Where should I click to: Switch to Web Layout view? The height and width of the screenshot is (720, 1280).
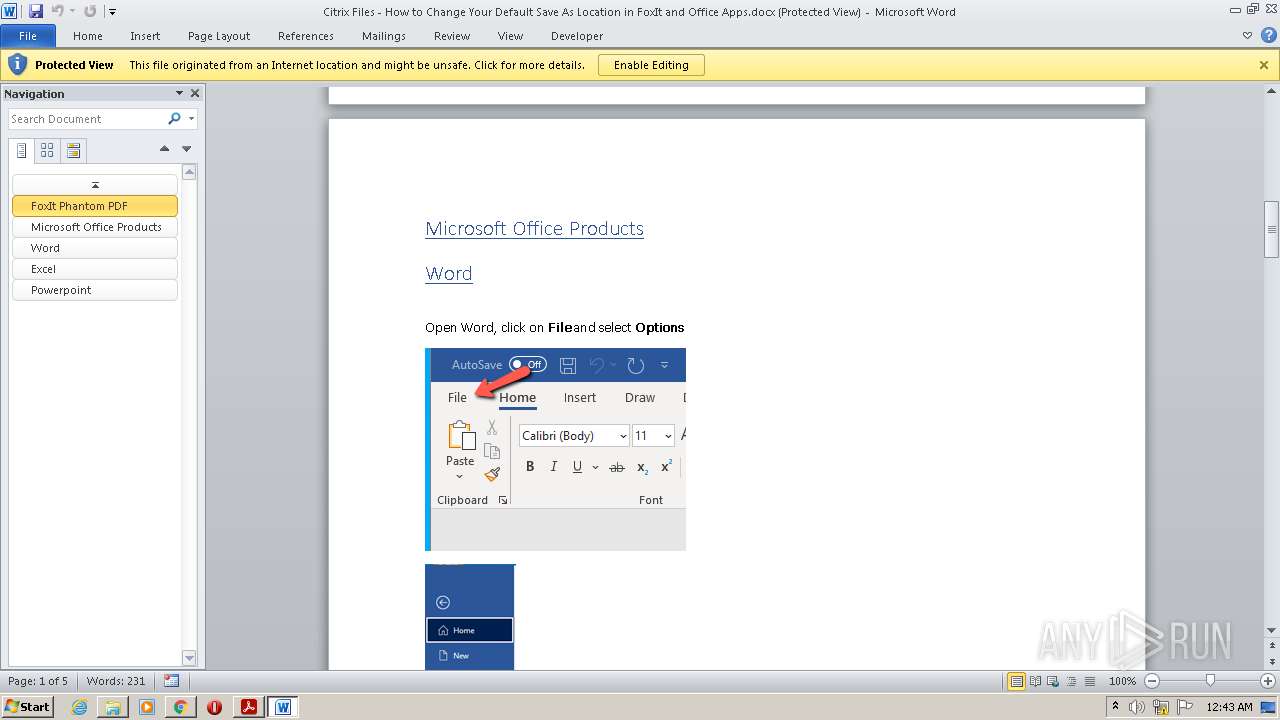pos(1052,681)
